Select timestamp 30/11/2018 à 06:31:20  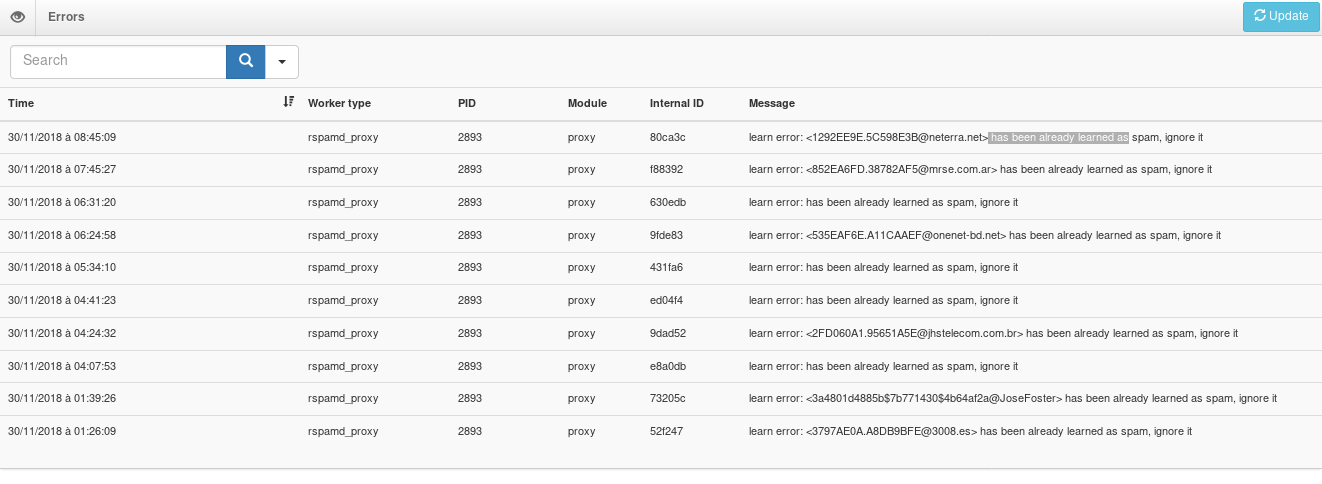click(x=62, y=203)
